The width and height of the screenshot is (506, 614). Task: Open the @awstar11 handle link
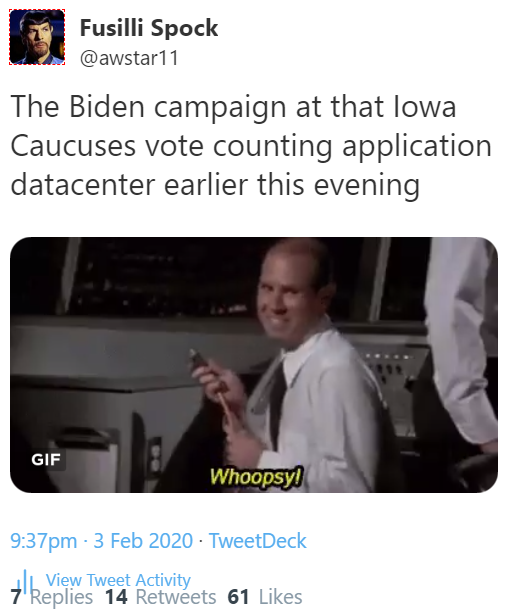(x=129, y=58)
